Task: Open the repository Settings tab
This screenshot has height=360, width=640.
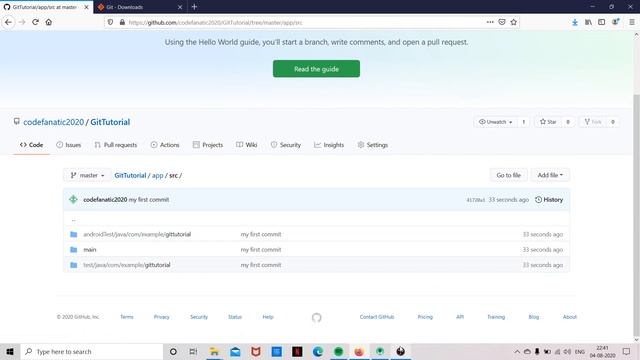Action: click(x=373, y=145)
